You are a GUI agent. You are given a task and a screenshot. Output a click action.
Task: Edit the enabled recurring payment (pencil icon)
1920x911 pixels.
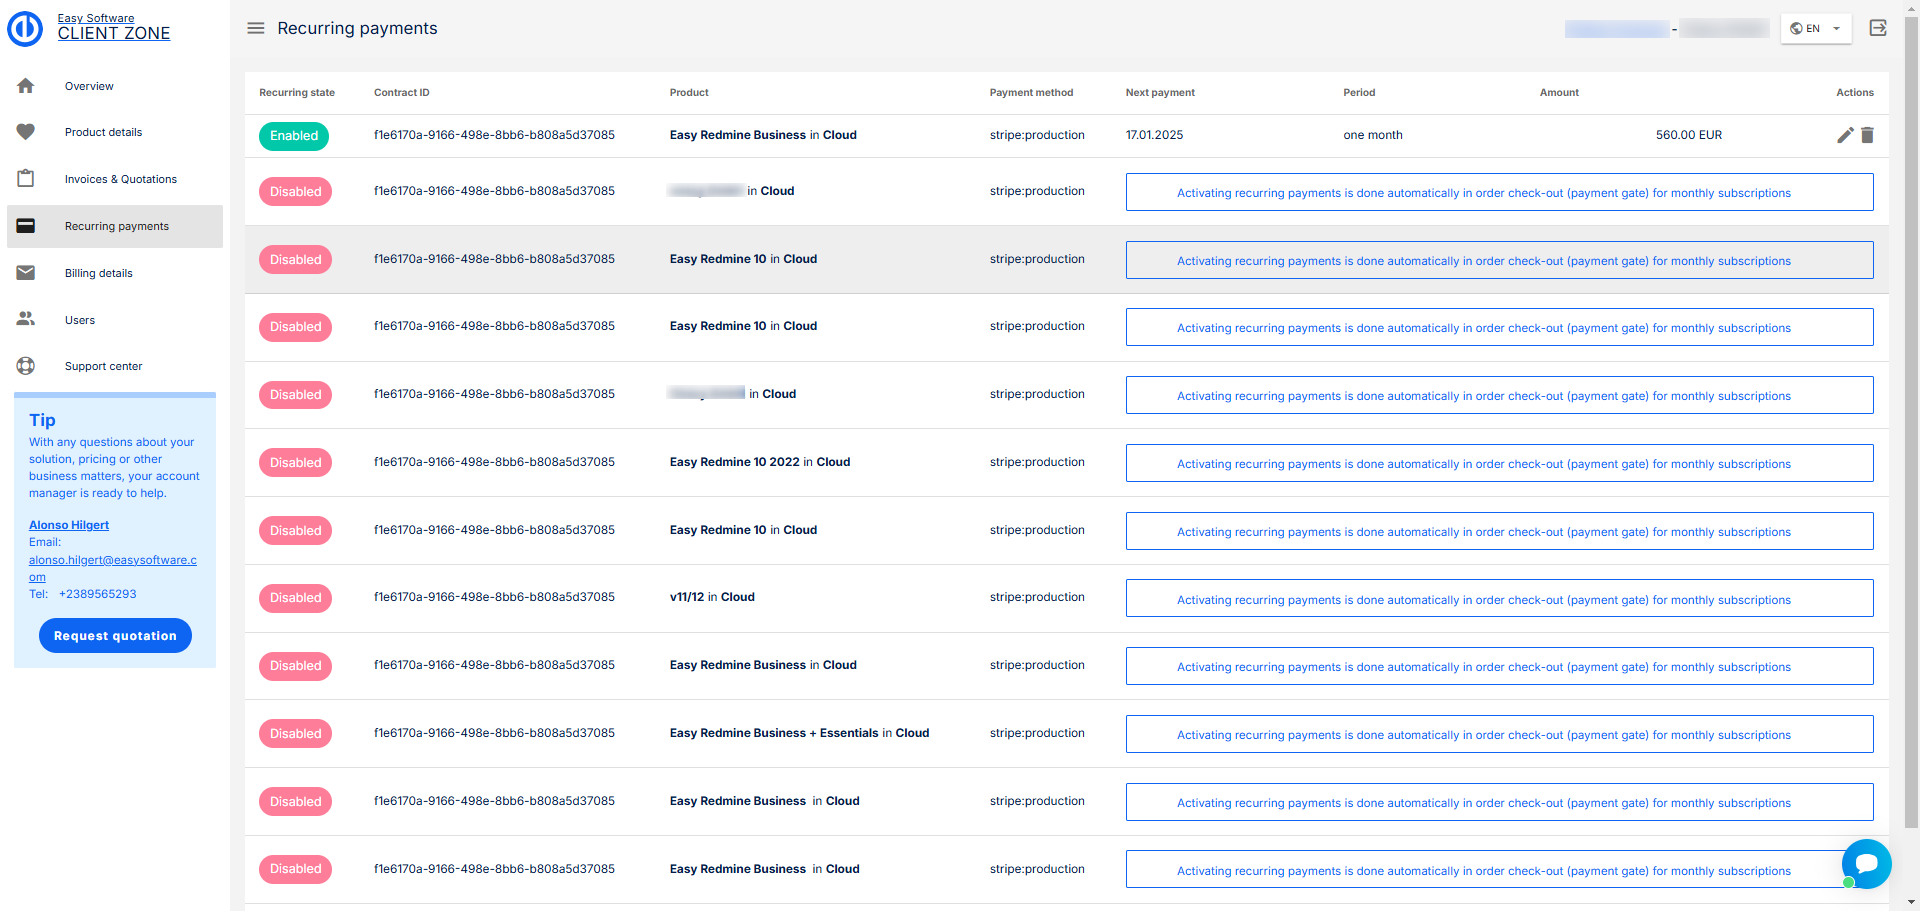point(1845,135)
